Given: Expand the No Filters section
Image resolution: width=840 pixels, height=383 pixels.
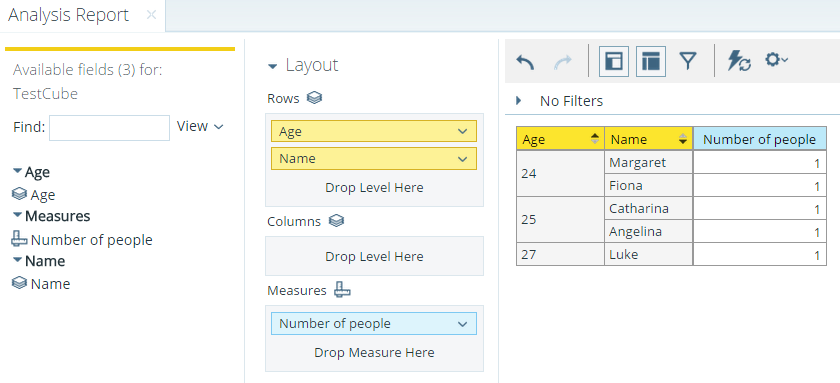Looking at the screenshot, I should (519, 100).
